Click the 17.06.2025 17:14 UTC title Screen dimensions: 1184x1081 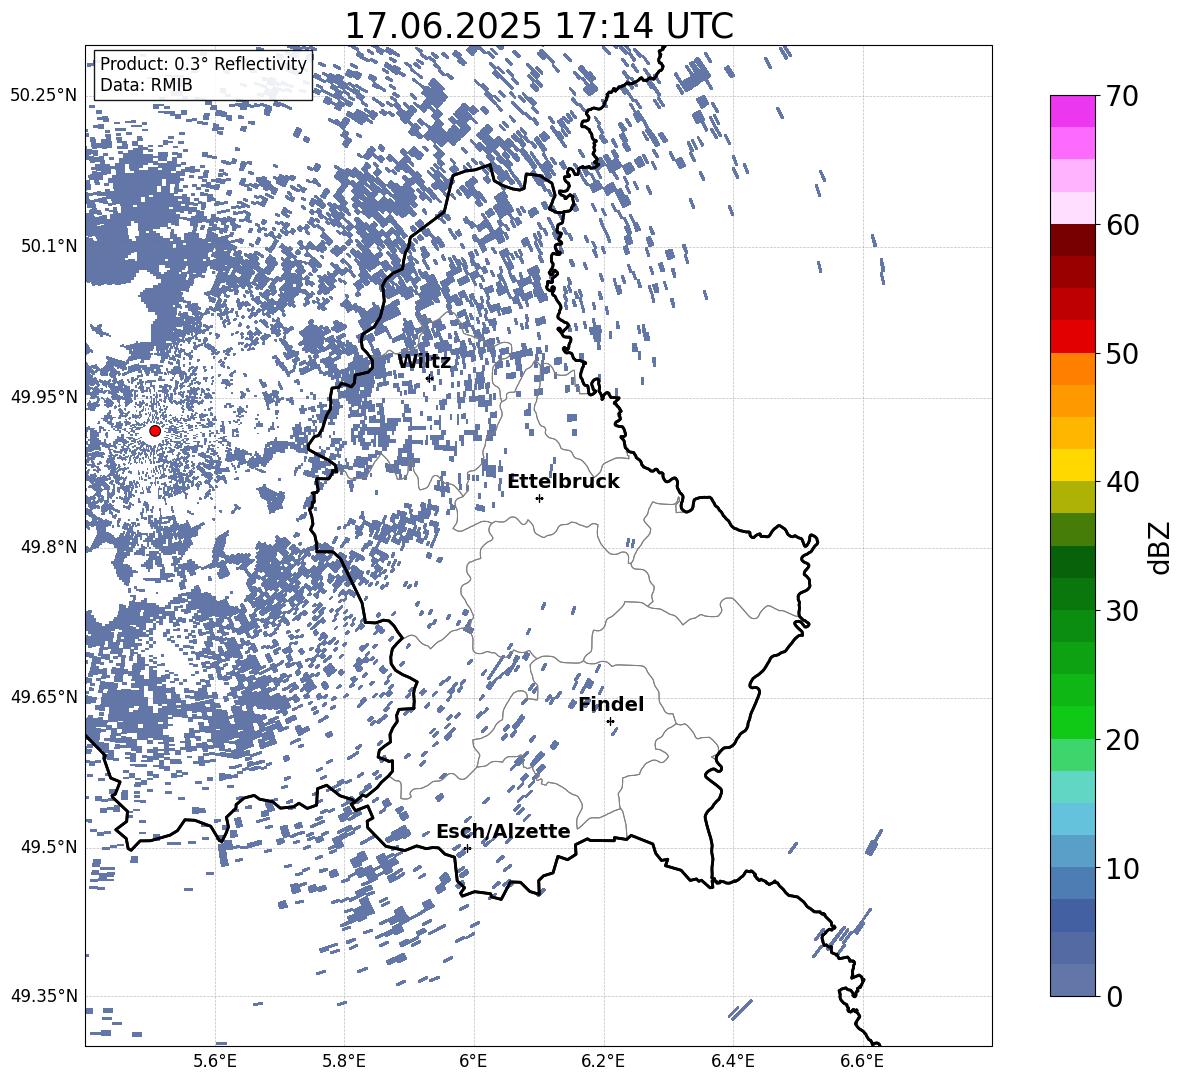point(539,26)
